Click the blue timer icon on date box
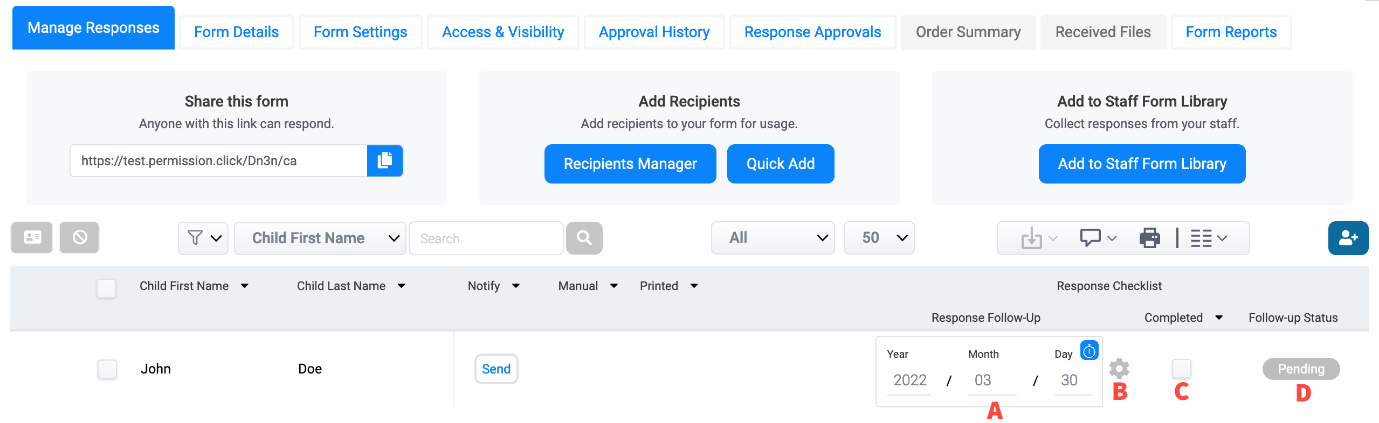 1090,351
